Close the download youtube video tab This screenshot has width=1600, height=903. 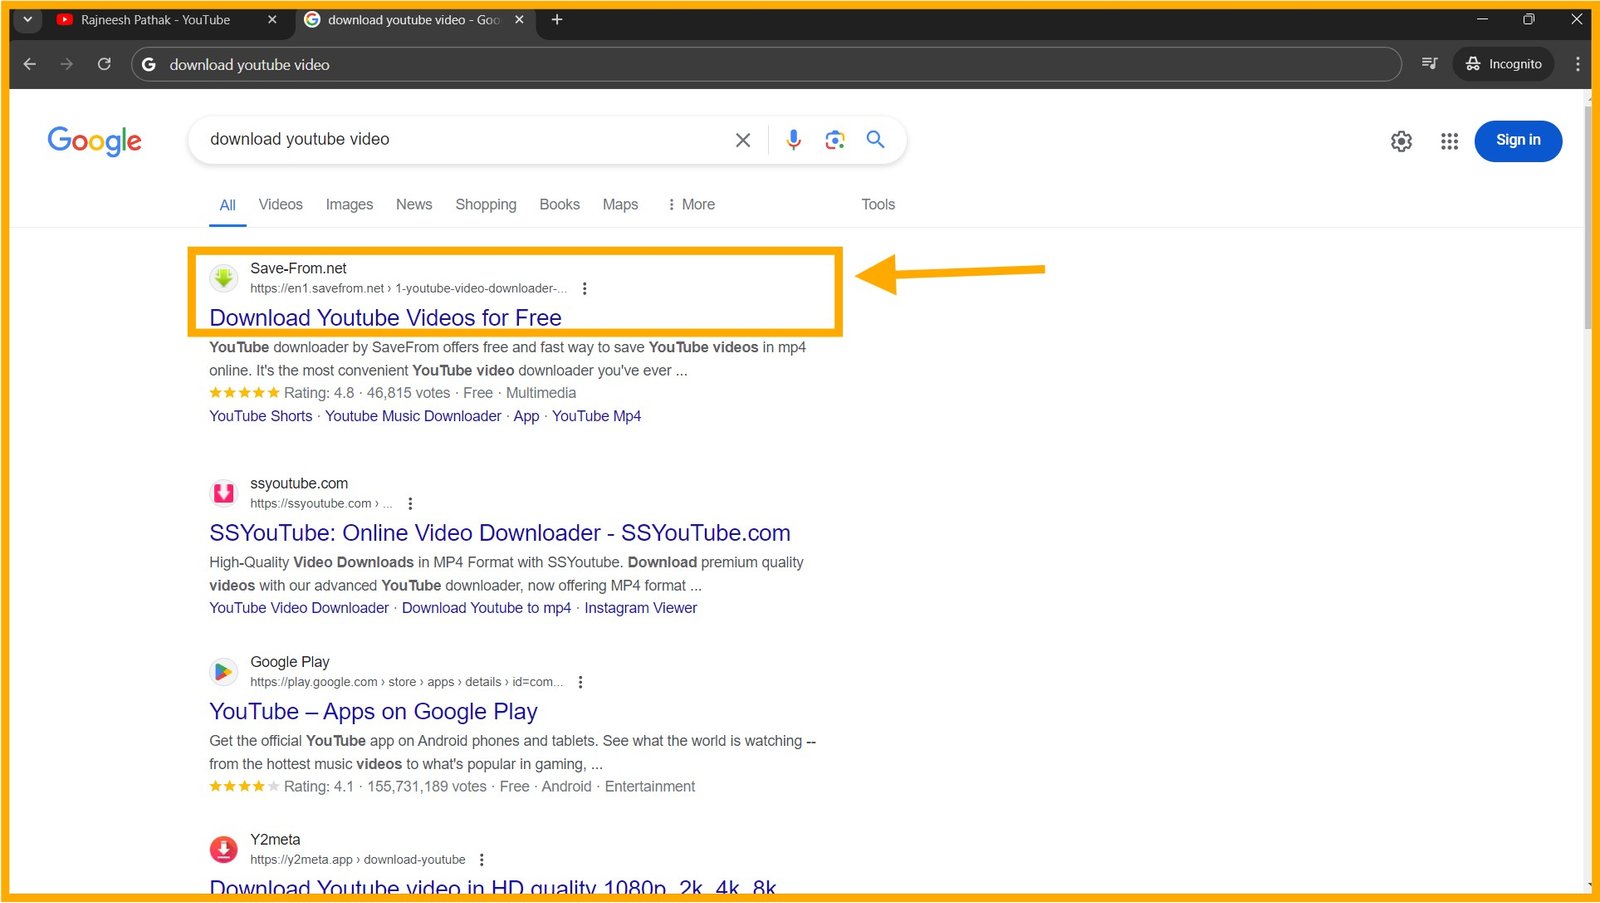coord(519,20)
